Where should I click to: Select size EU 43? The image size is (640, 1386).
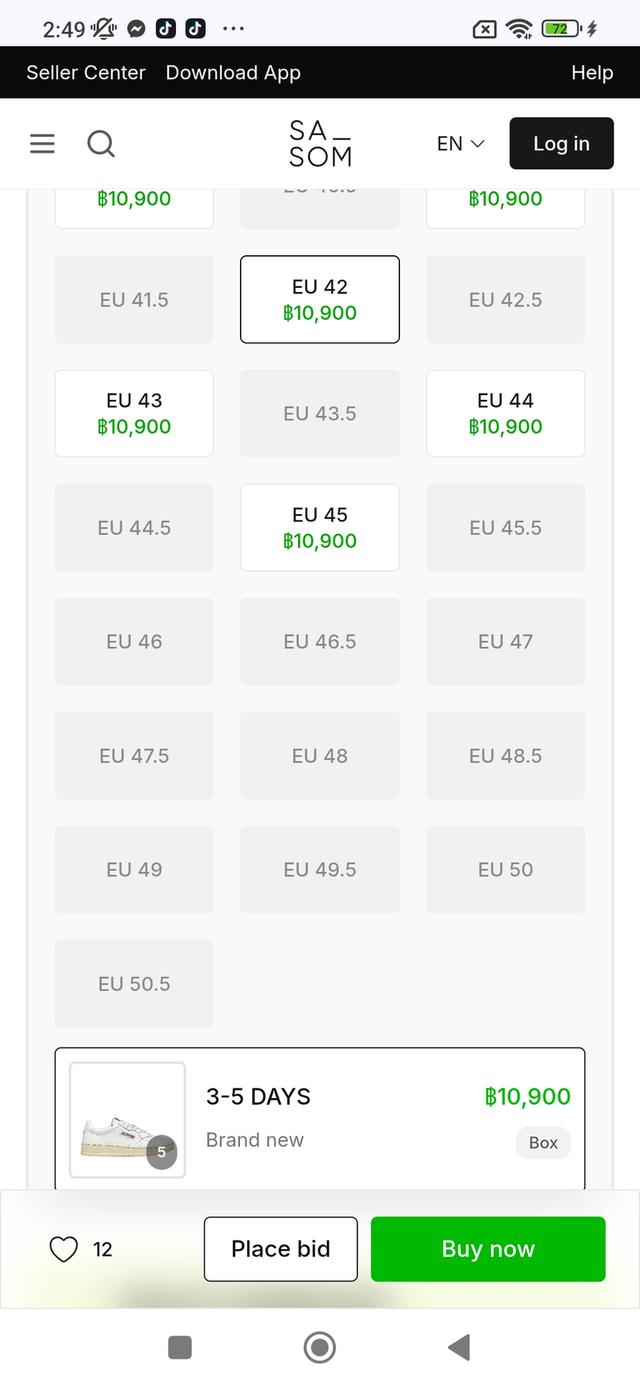pos(134,413)
